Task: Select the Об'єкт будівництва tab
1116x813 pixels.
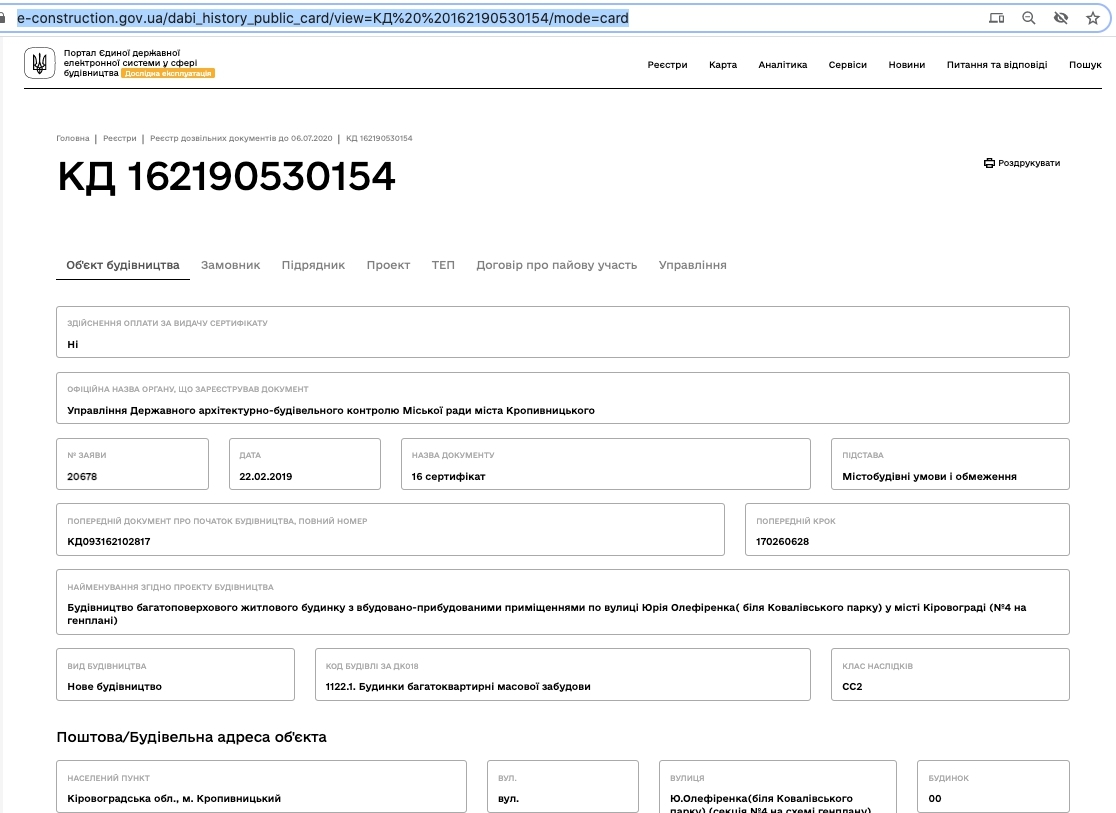Action: pyautogui.click(x=123, y=265)
